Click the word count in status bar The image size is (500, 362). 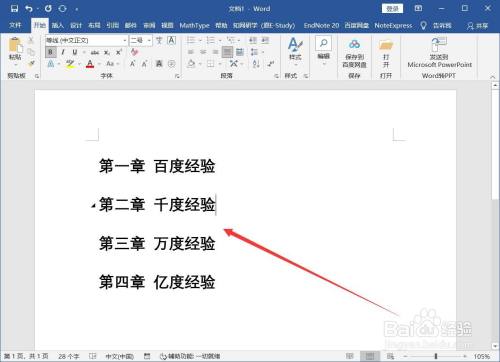coord(69,356)
